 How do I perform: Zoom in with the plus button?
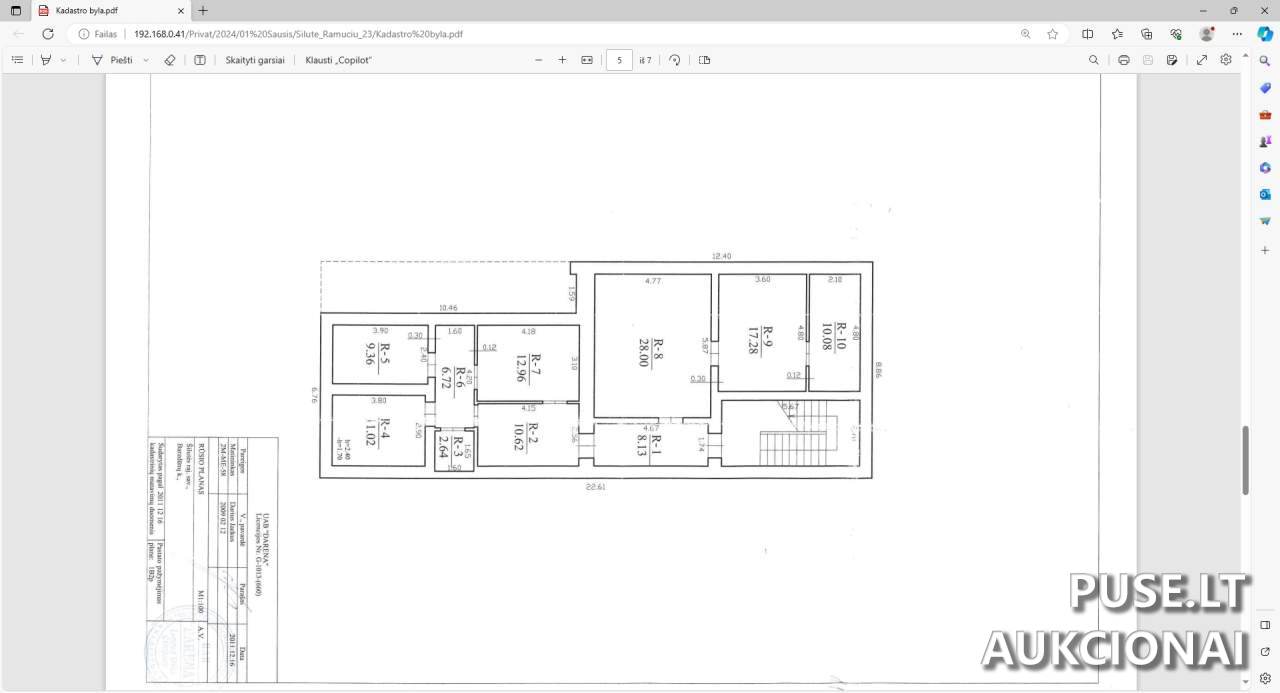click(562, 60)
